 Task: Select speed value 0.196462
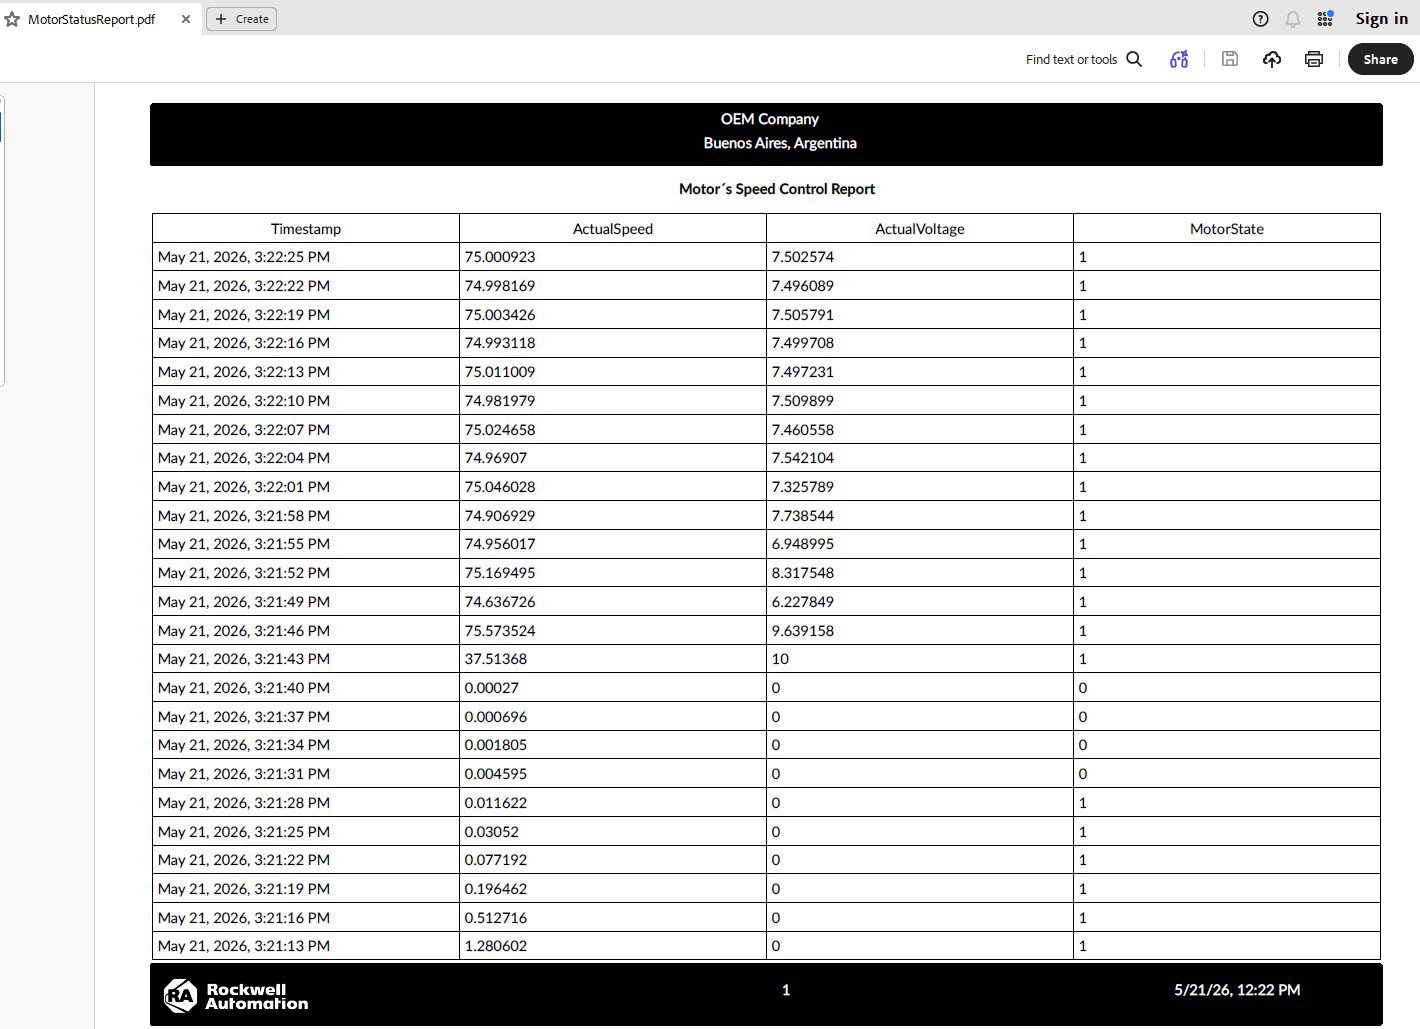click(496, 889)
